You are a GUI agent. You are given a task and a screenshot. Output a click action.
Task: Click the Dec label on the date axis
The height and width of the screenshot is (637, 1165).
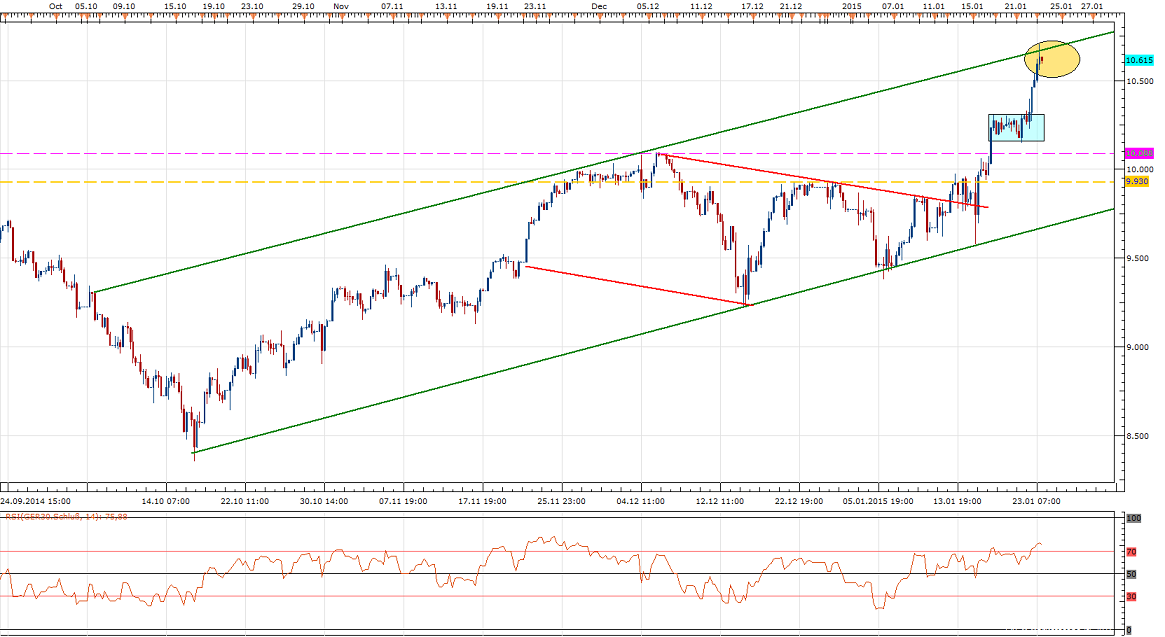598,7
